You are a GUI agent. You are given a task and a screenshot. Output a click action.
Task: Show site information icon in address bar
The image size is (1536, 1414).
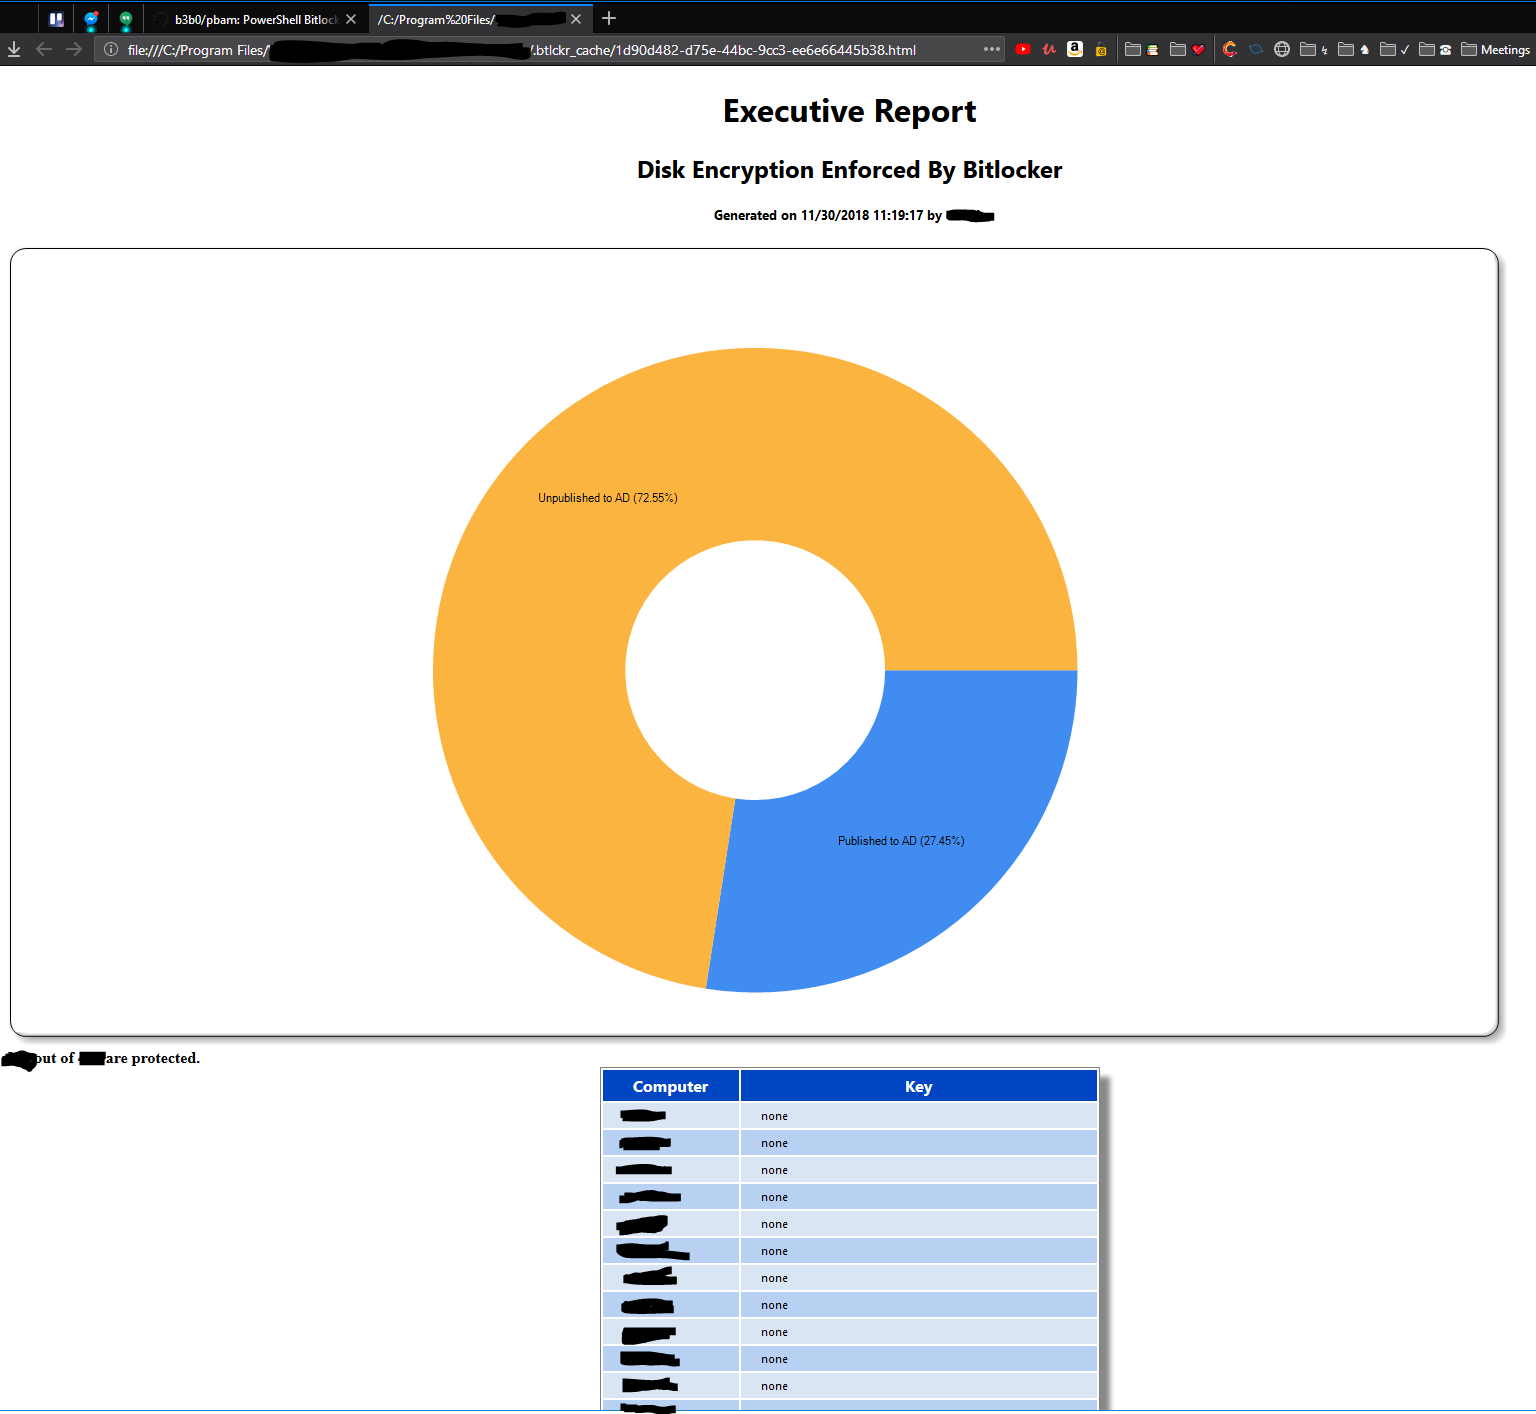point(111,49)
